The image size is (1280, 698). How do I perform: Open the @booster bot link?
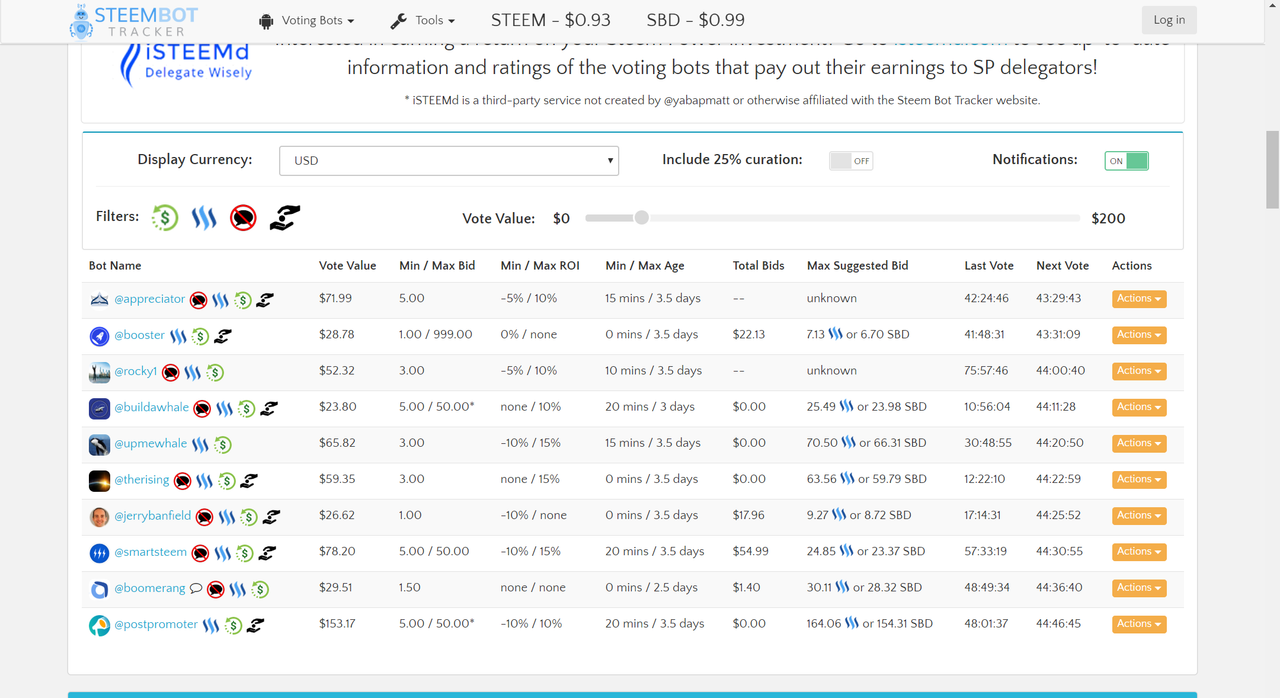tap(139, 335)
